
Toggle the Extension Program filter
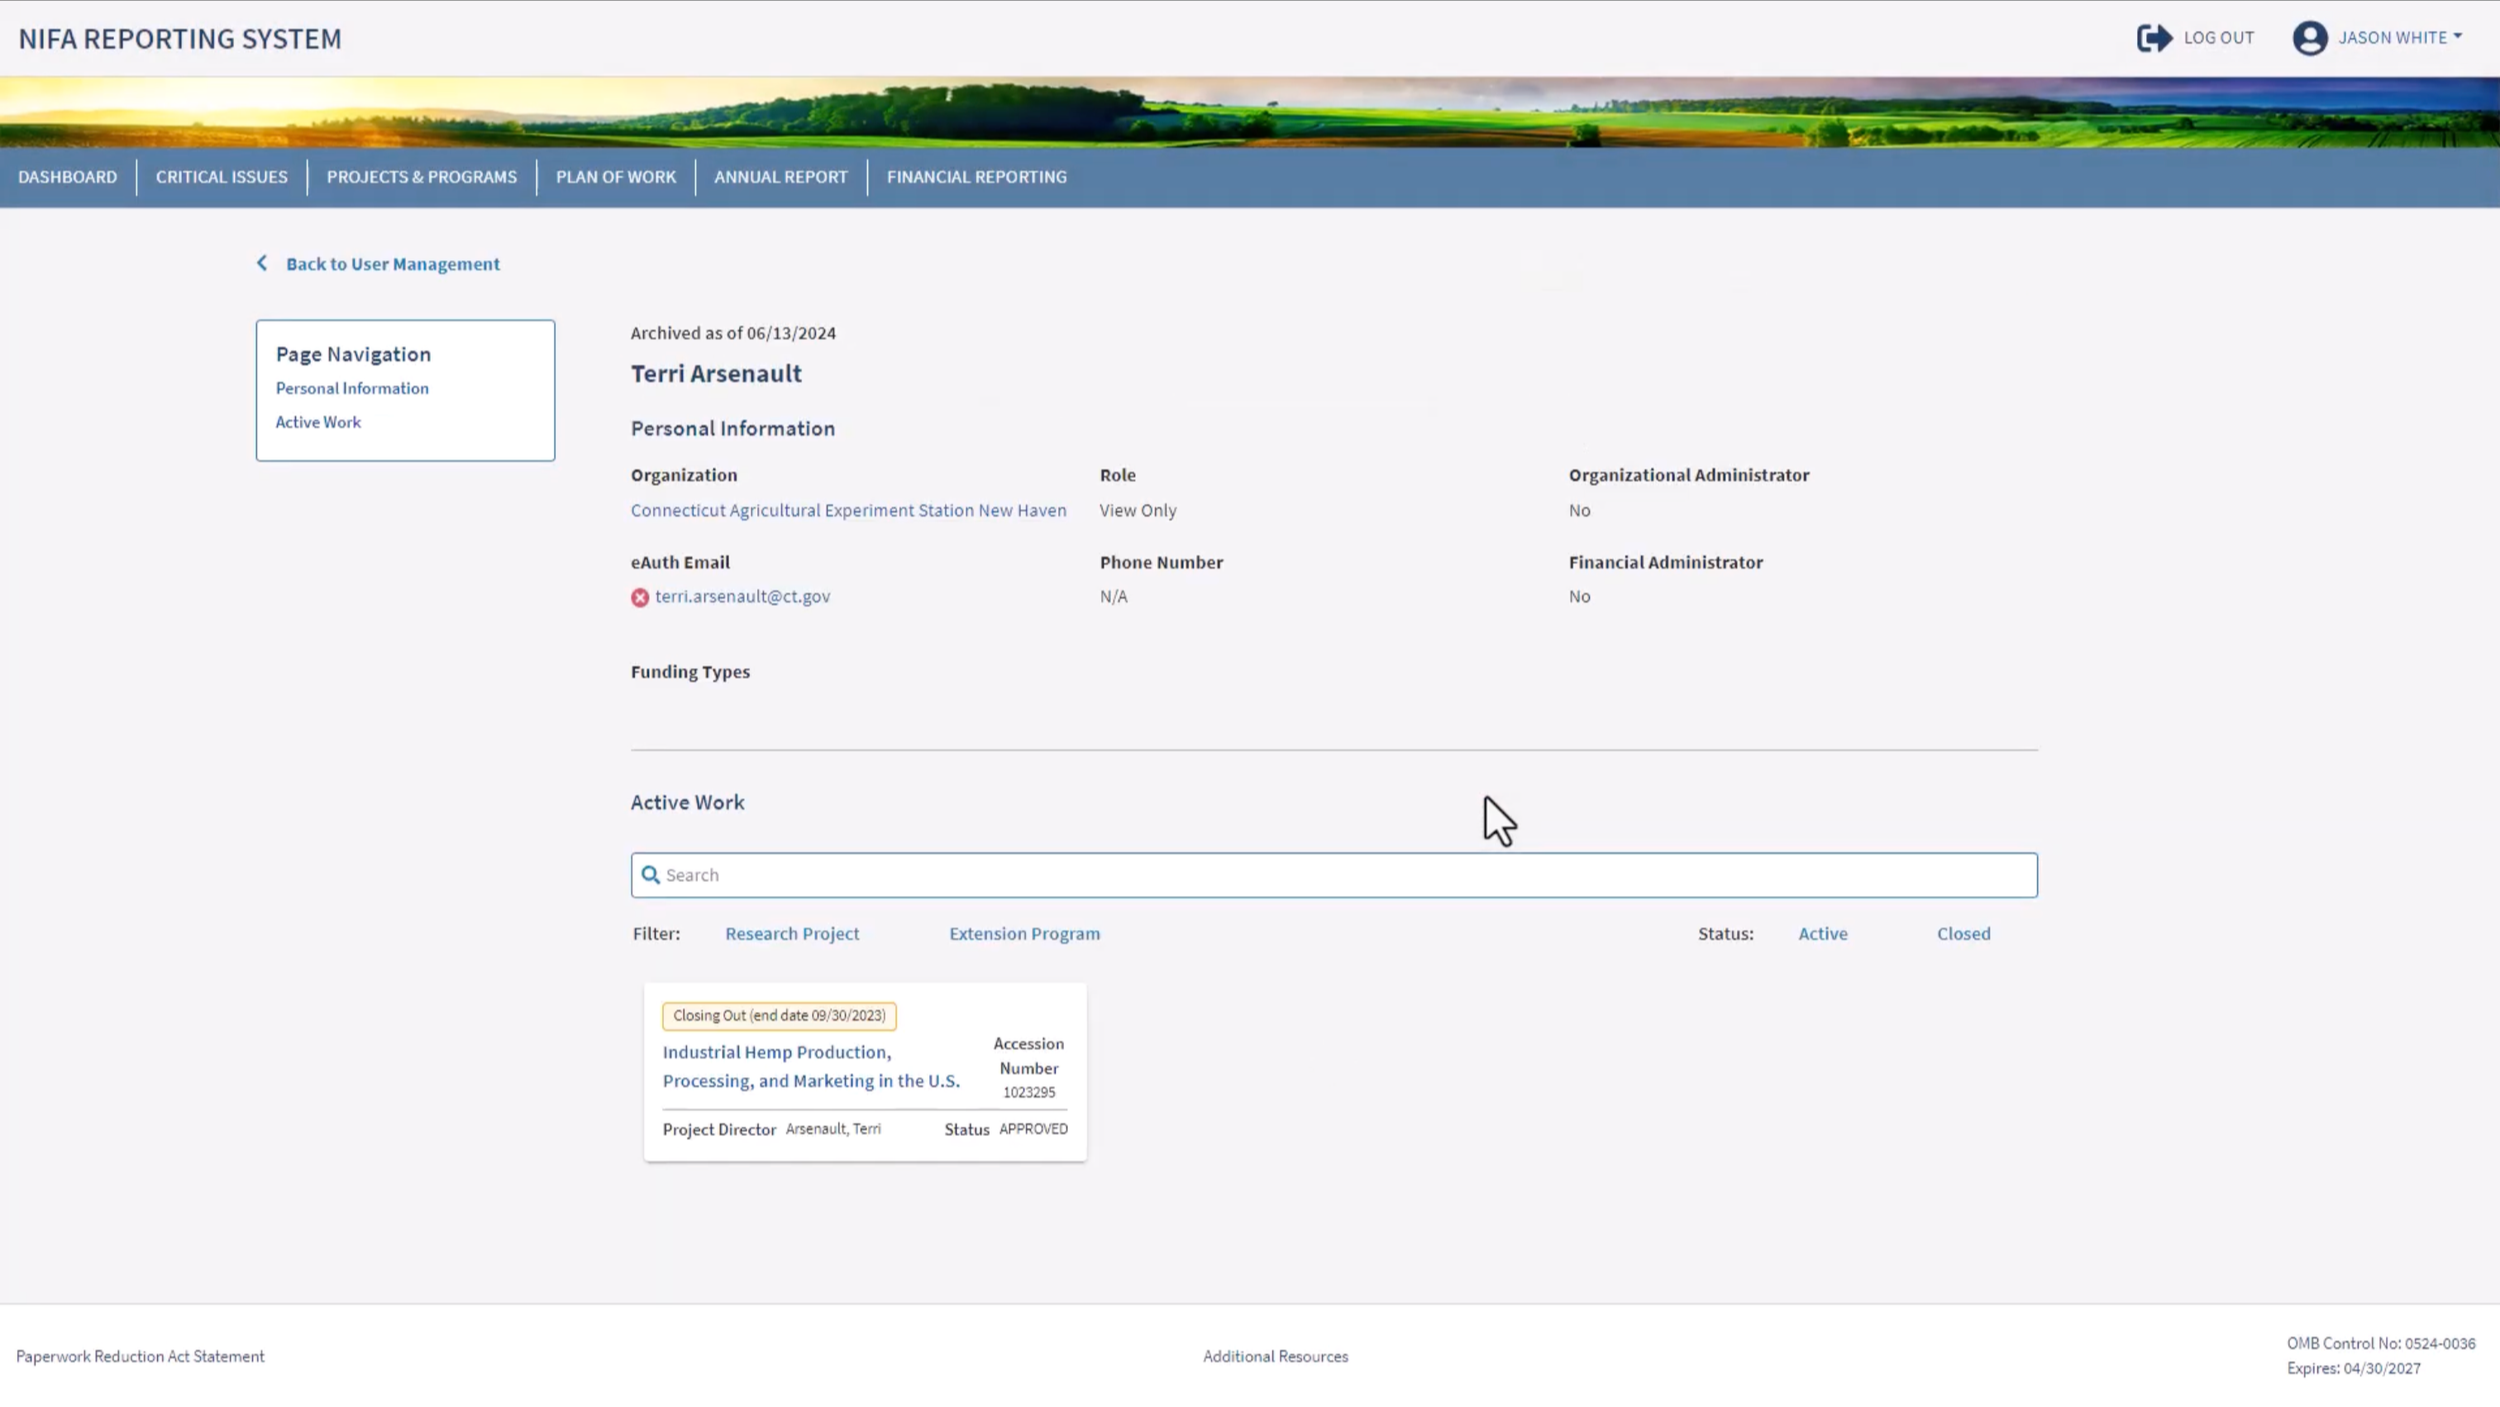click(1024, 933)
